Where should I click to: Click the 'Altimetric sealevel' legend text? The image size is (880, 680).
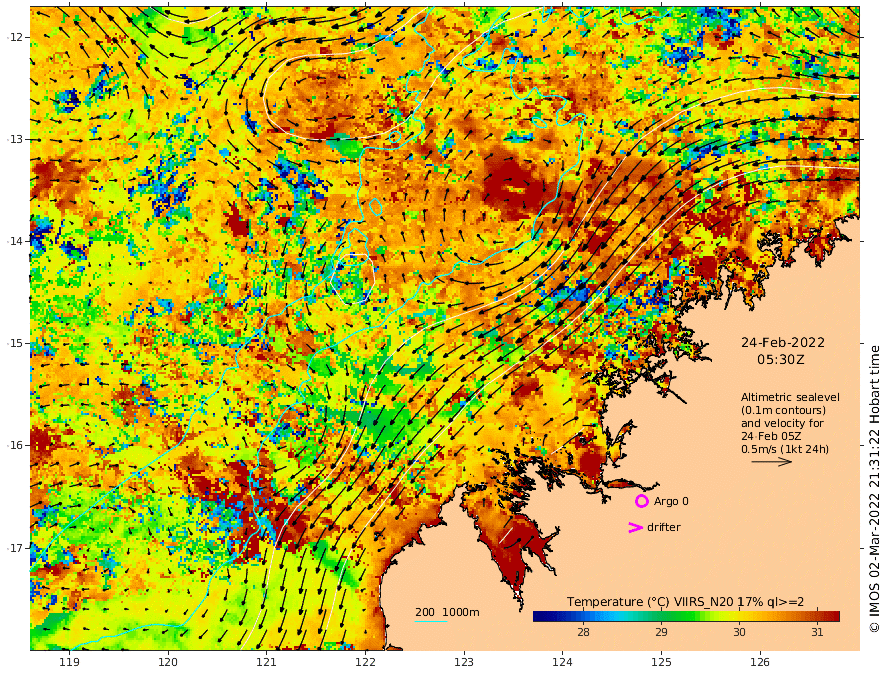790,397
